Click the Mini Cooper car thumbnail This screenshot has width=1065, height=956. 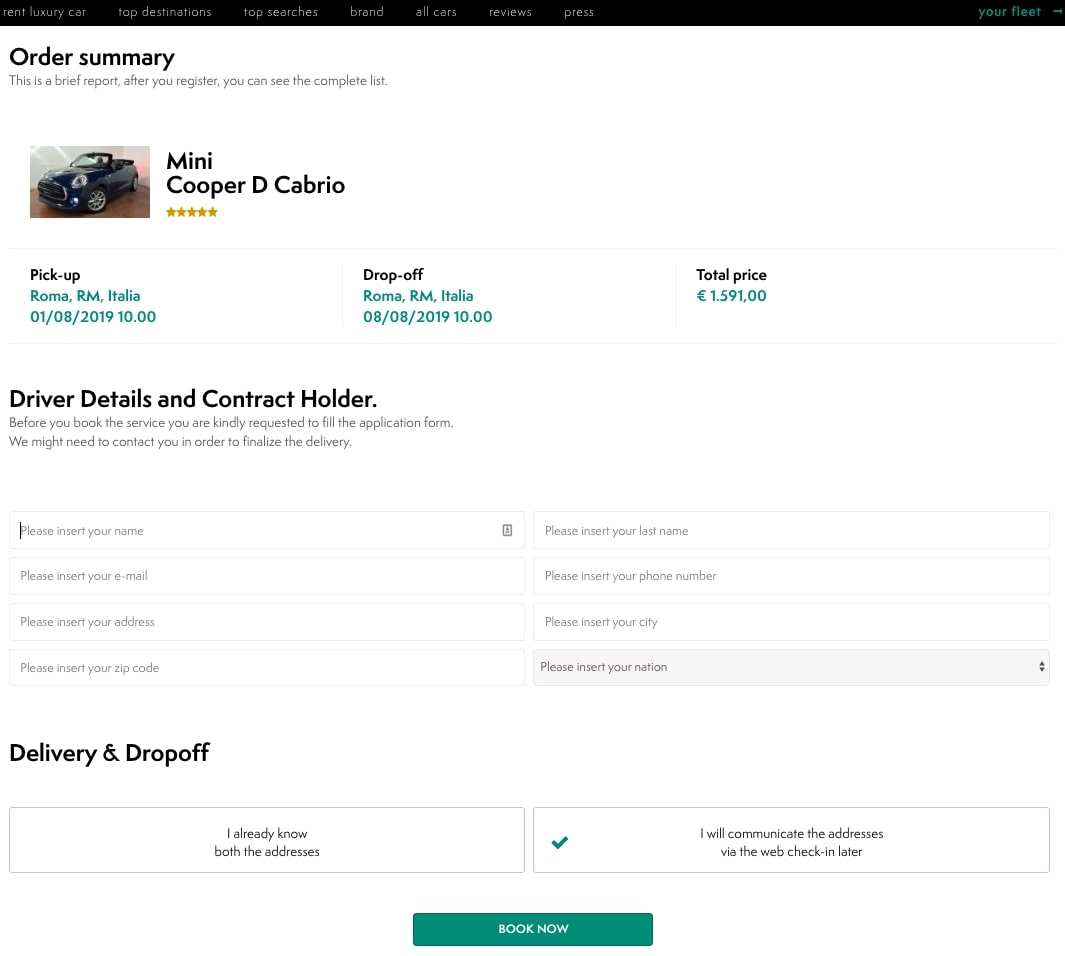tap(90, 182)
